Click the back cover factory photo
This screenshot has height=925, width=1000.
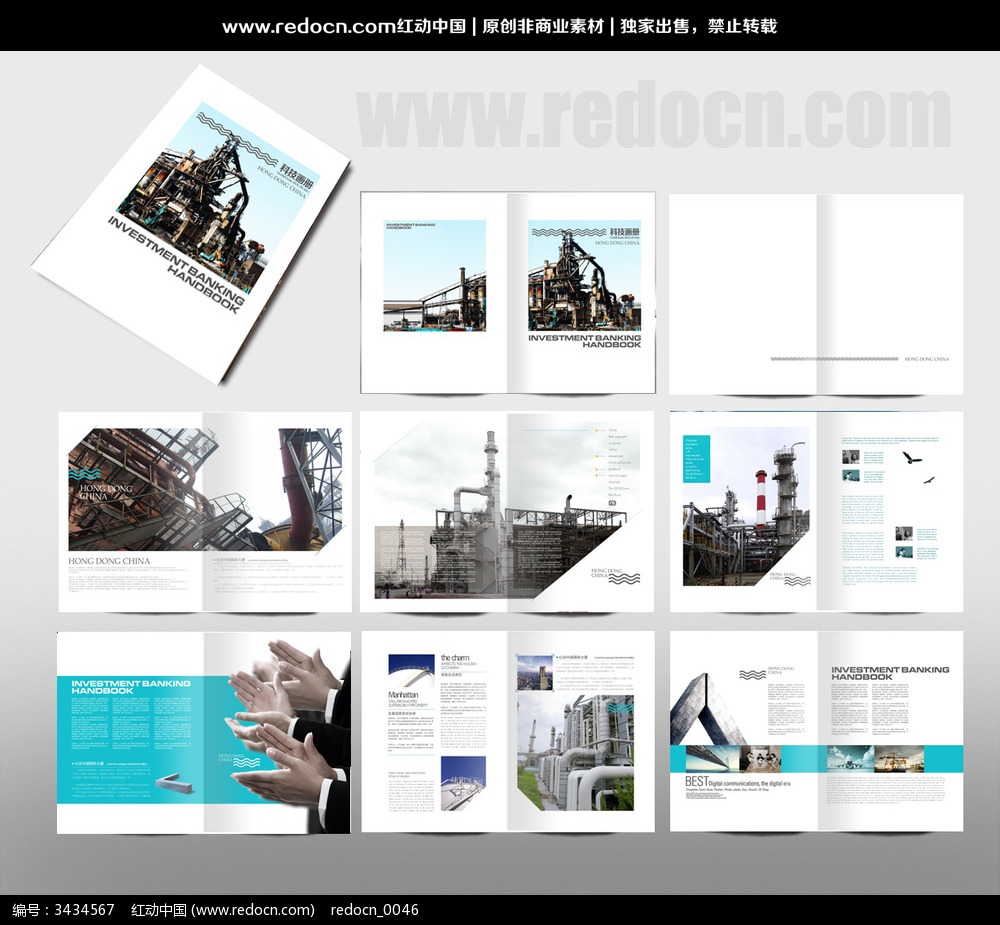click(434, 276)
